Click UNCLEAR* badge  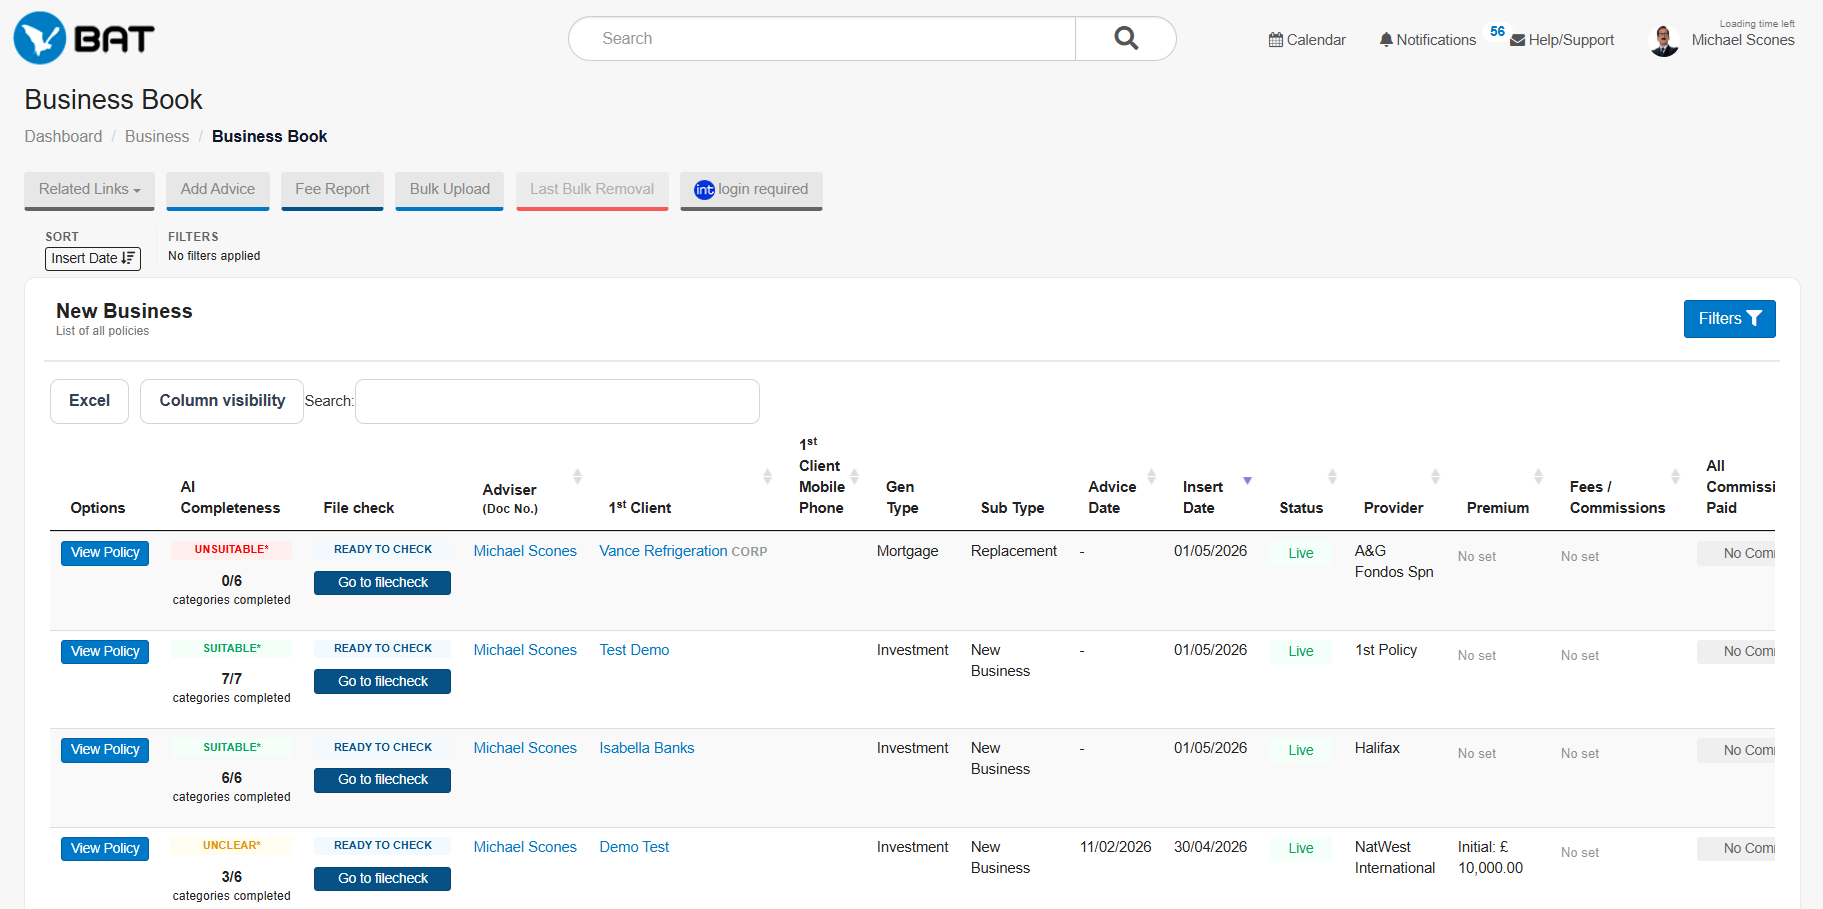click(x=231, y=846)
